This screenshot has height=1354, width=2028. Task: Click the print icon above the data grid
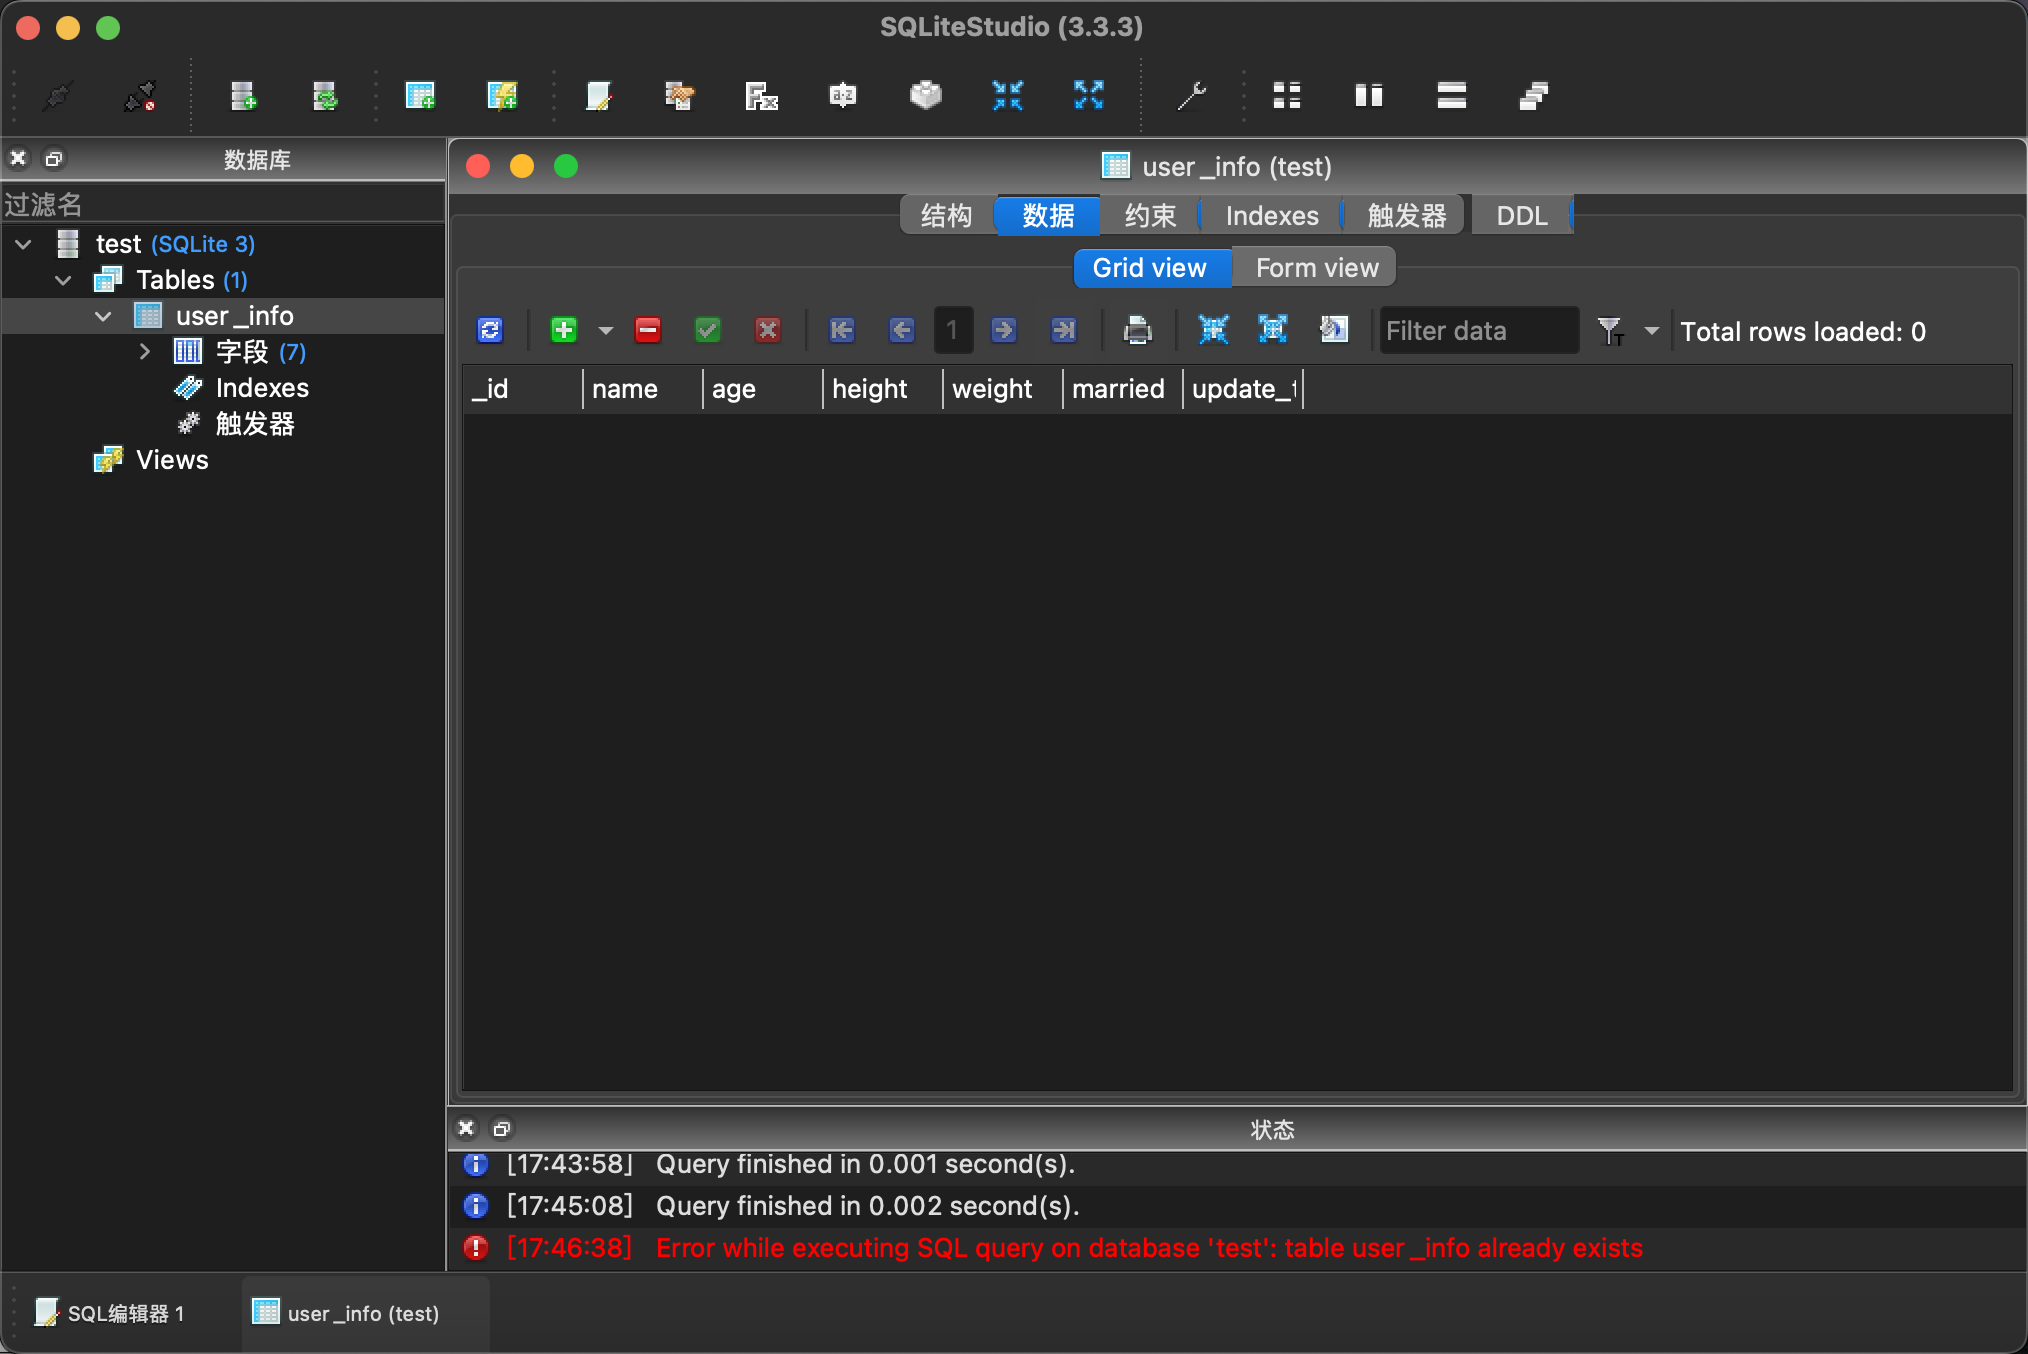1138,330
